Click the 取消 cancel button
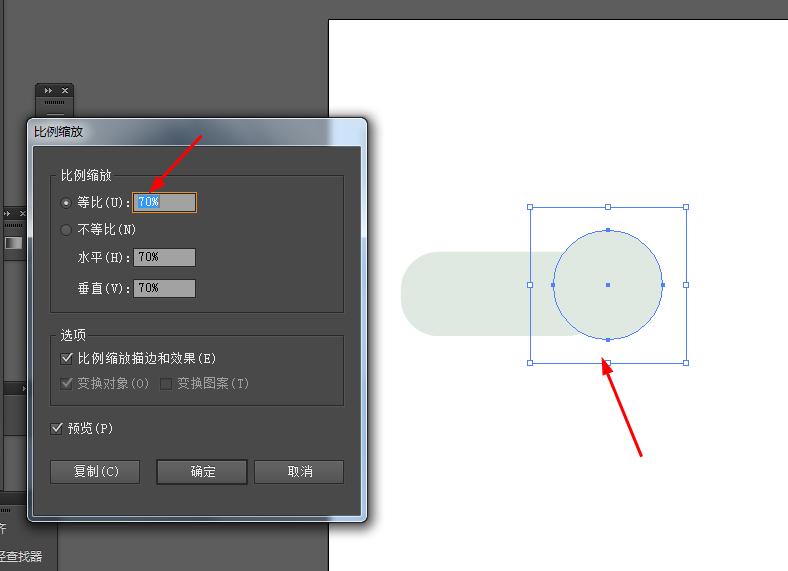788x571 pixels. (x=299, y=472)
